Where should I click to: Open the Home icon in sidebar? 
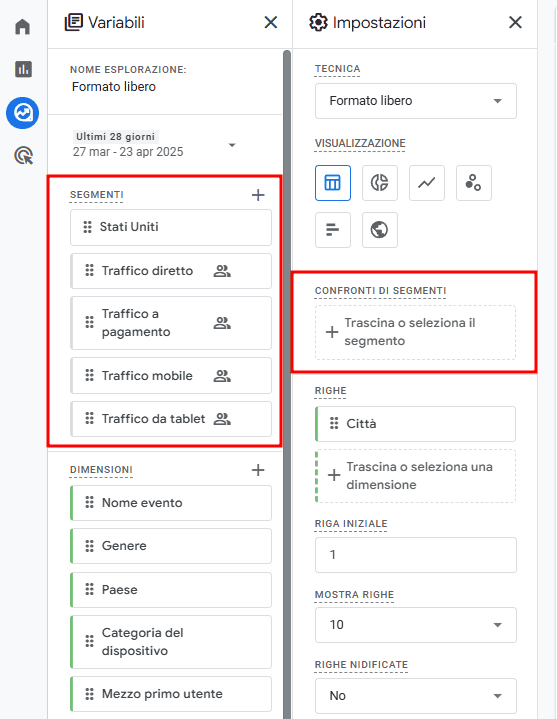(22, 27)
